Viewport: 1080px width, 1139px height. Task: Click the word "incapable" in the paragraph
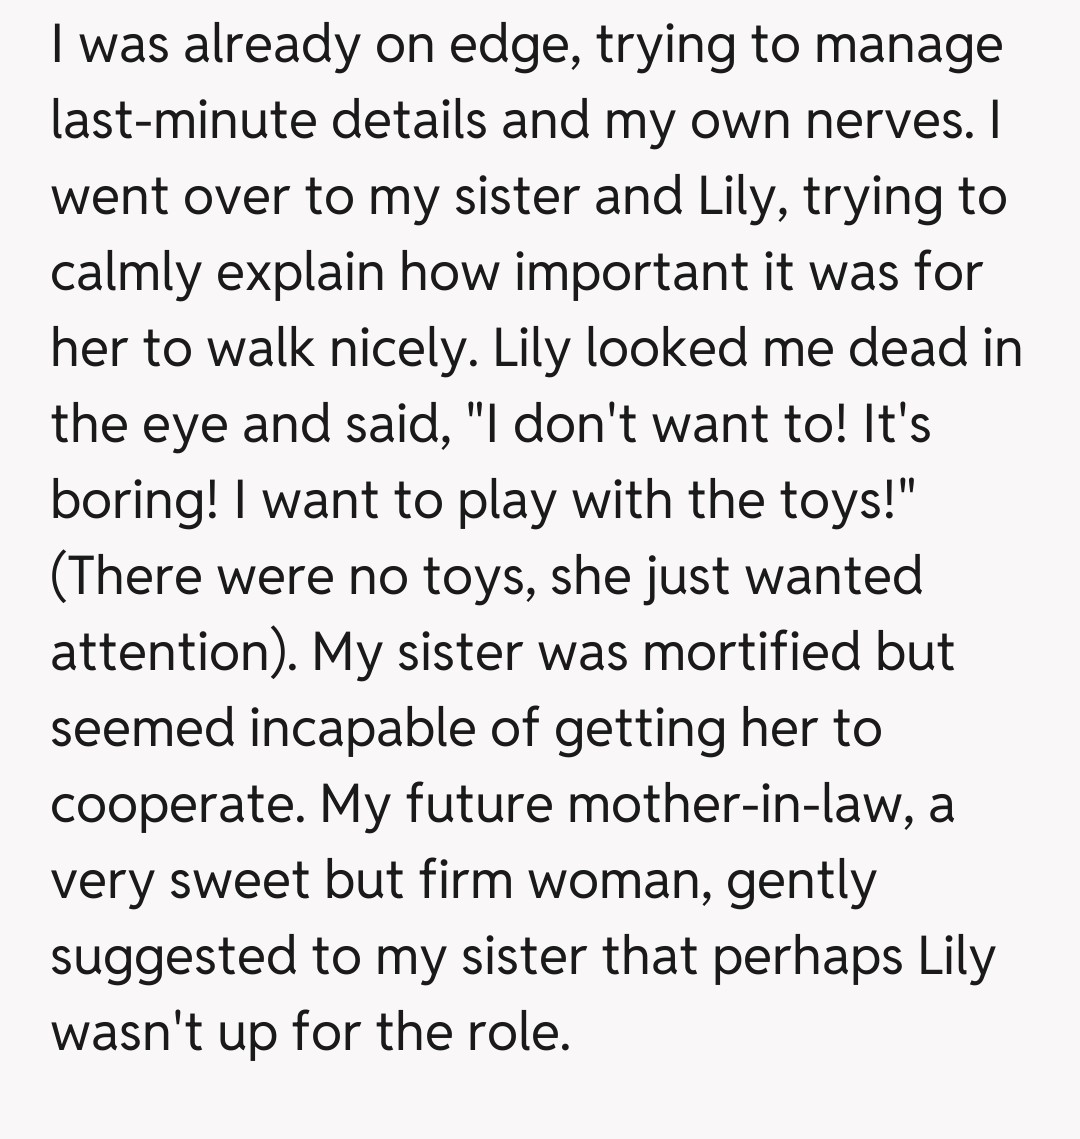[364, 729]
